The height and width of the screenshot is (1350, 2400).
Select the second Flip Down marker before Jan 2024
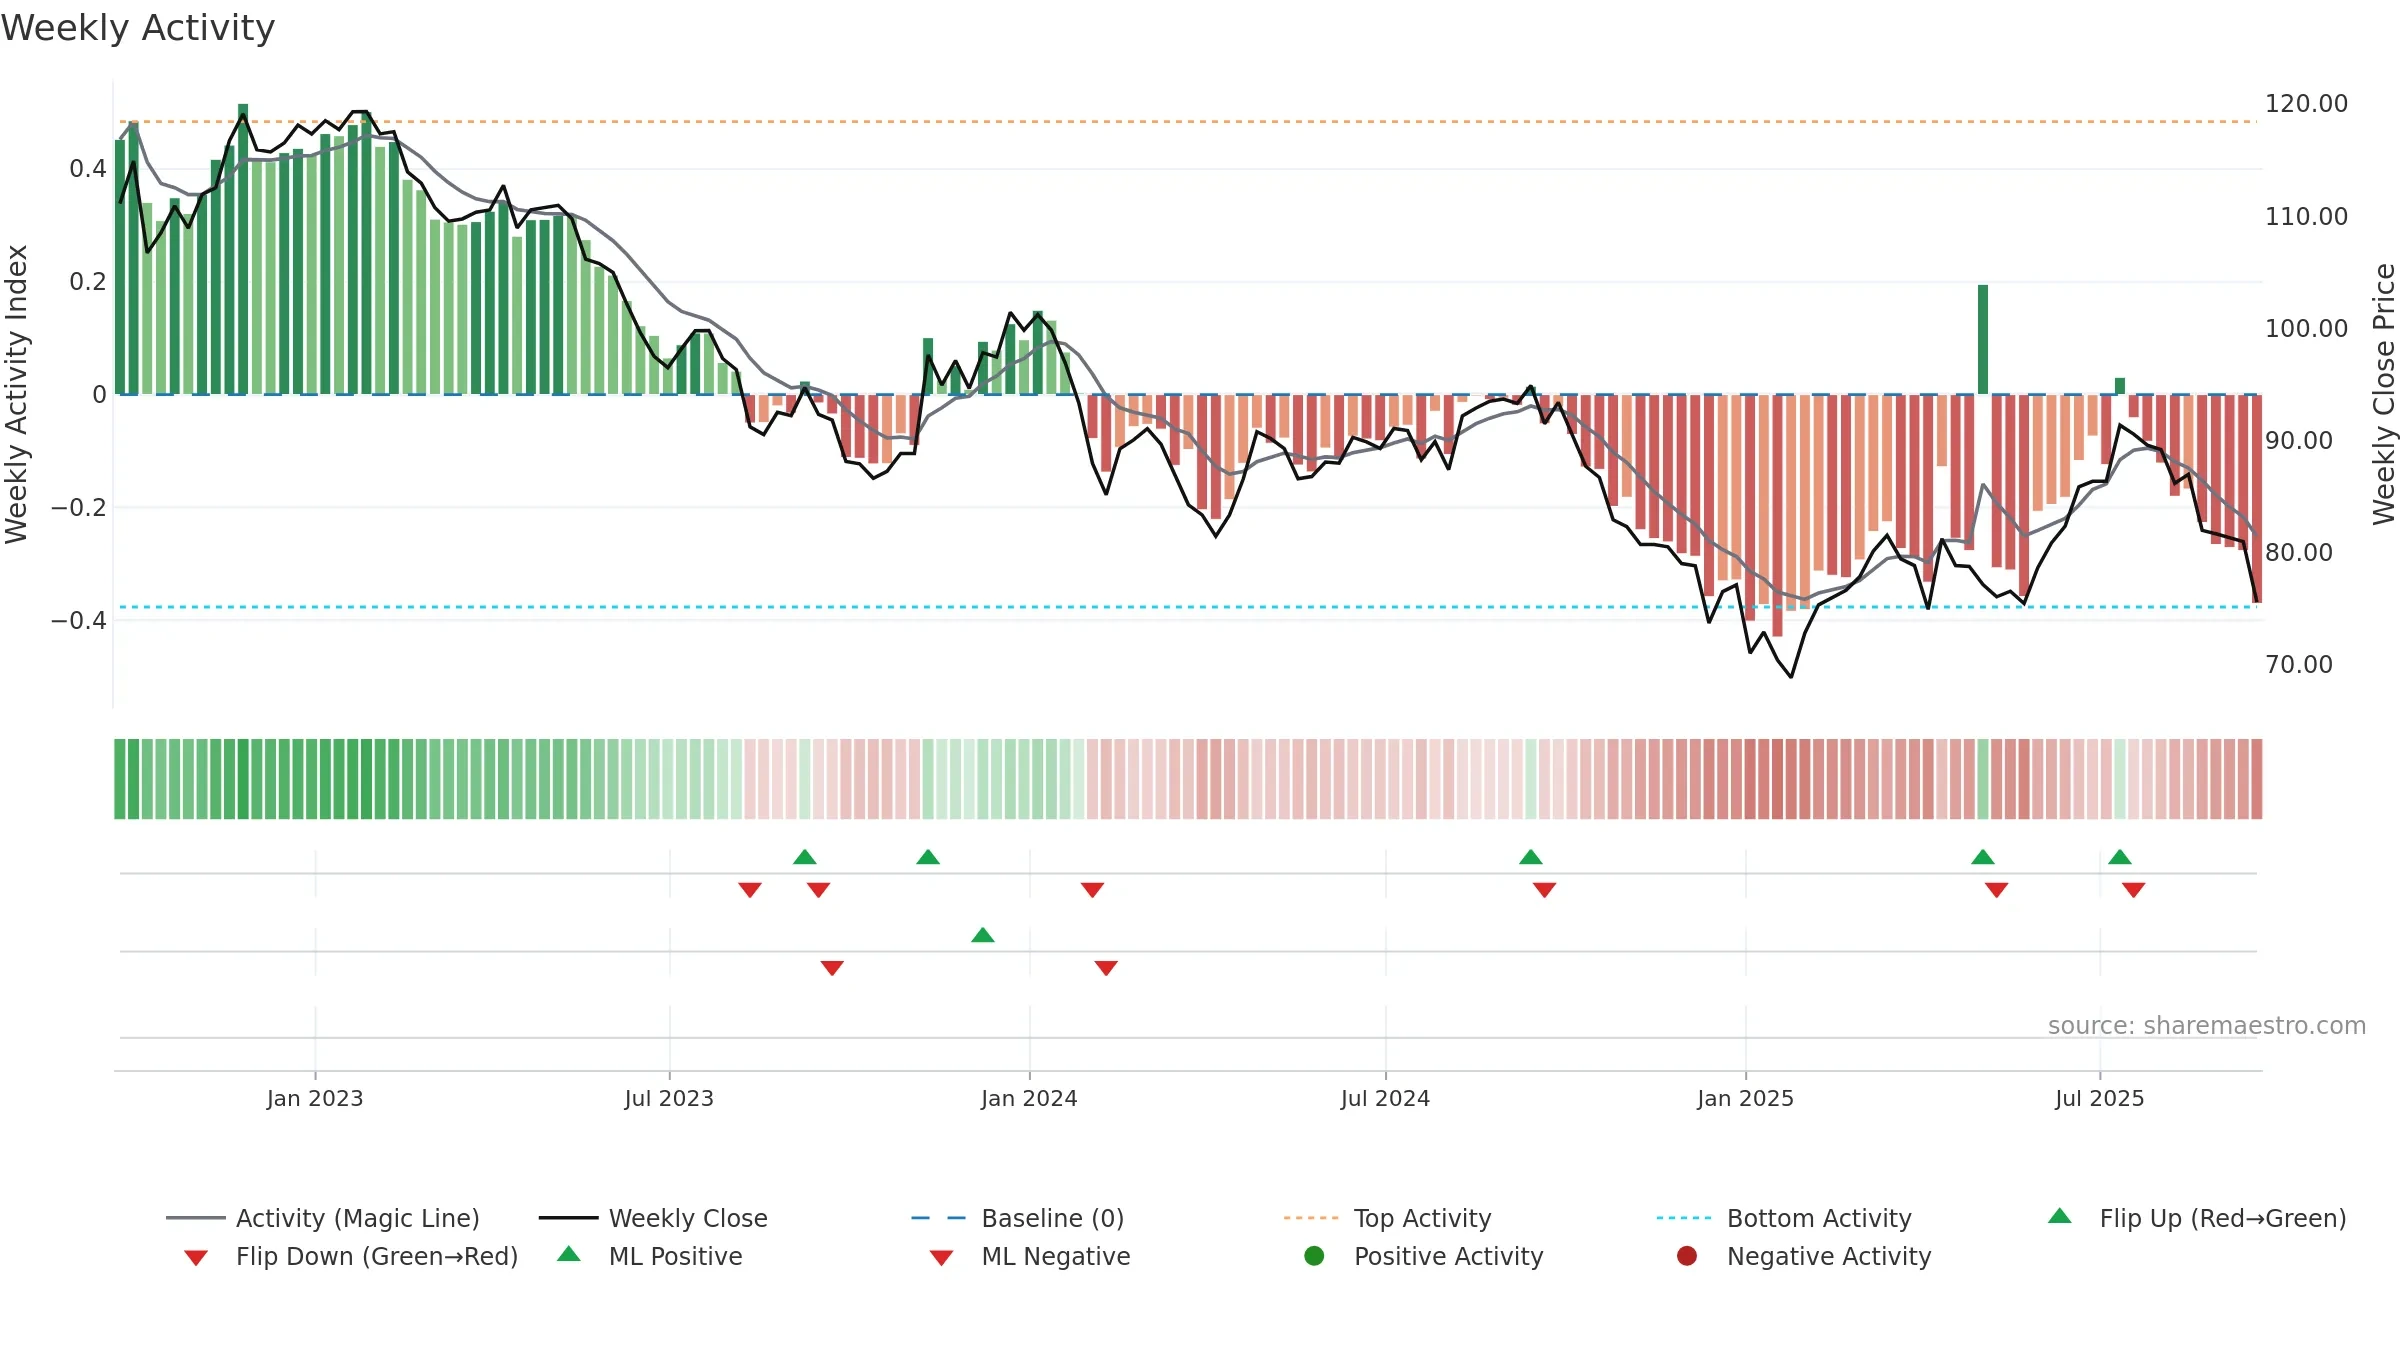[x=818, y=890]
